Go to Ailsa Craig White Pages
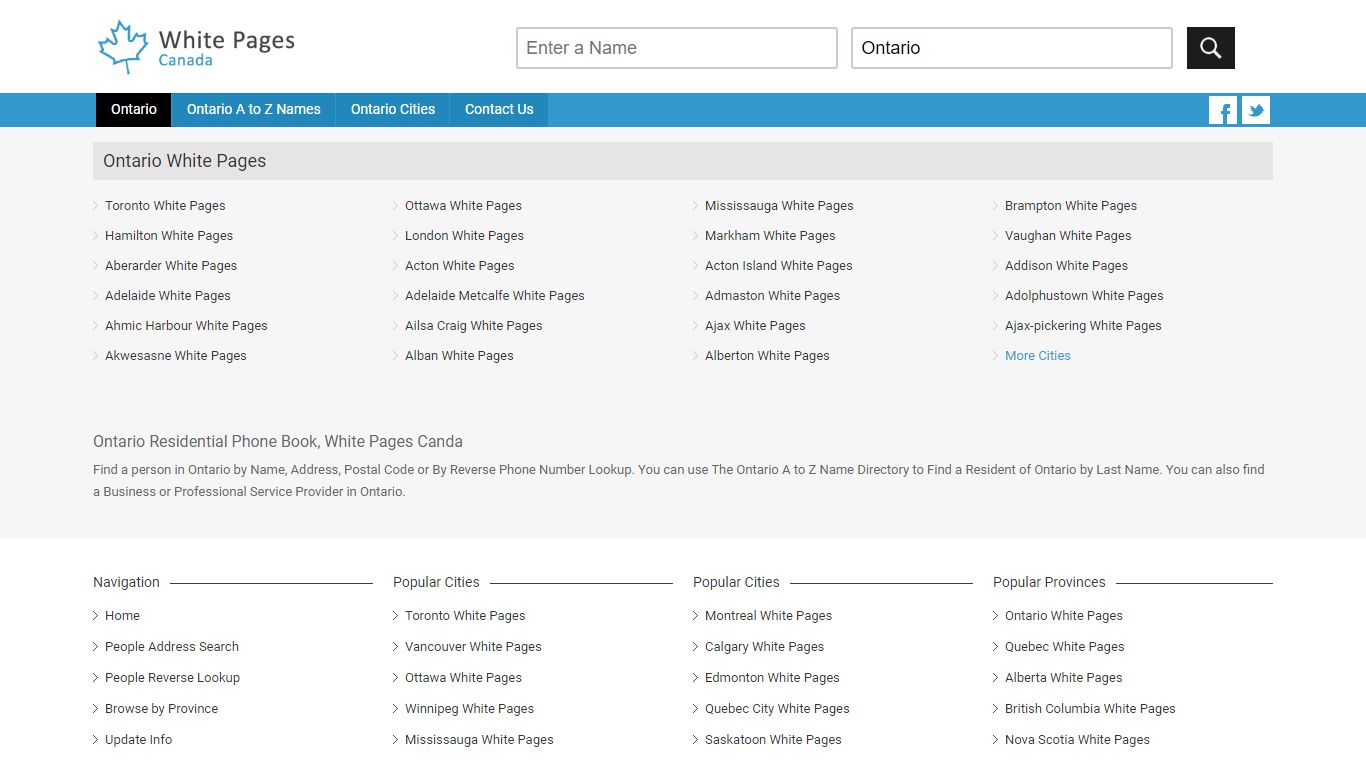This screenshot has height=768, width=1366. click(x=474, y=326)
